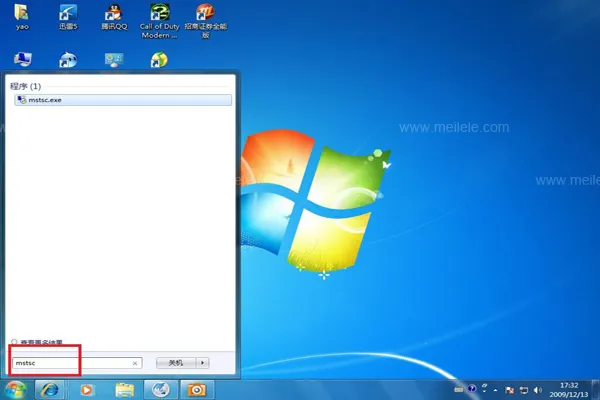Click the 程序 (1) results header
Screen dimensions: 600x400
25,86
